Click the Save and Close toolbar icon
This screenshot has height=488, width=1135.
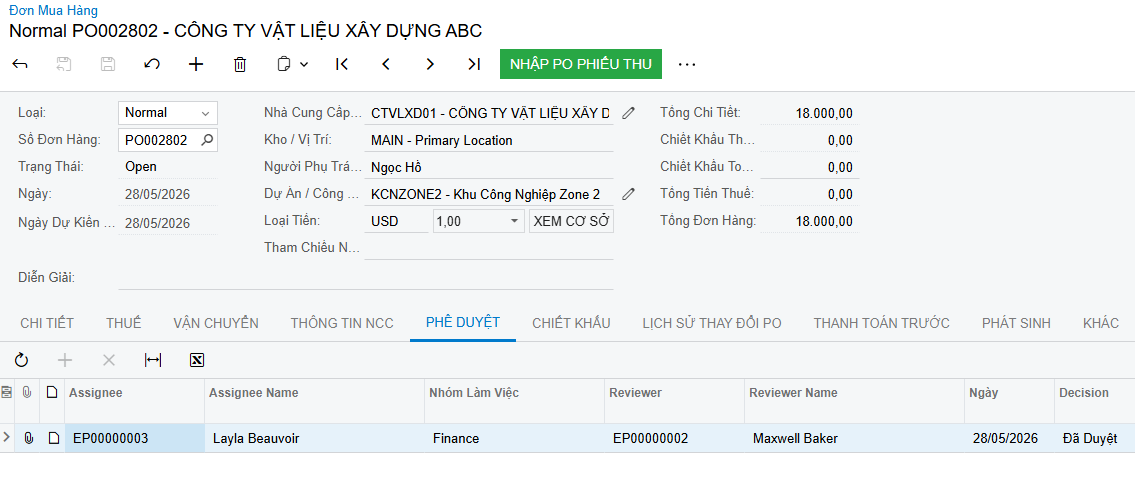click(64, 64)
